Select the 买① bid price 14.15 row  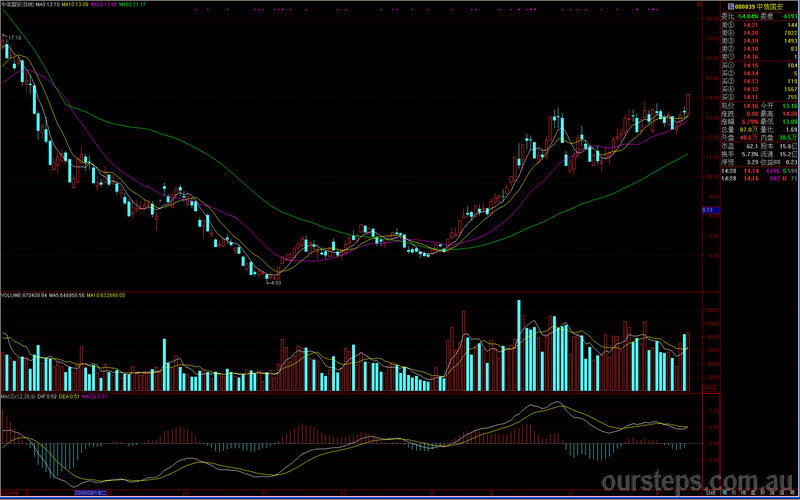point(759,65)
